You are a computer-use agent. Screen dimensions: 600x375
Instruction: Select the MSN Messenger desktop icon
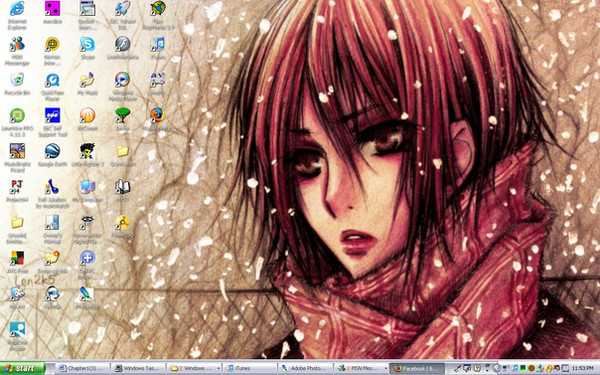(x=17, y=51)
